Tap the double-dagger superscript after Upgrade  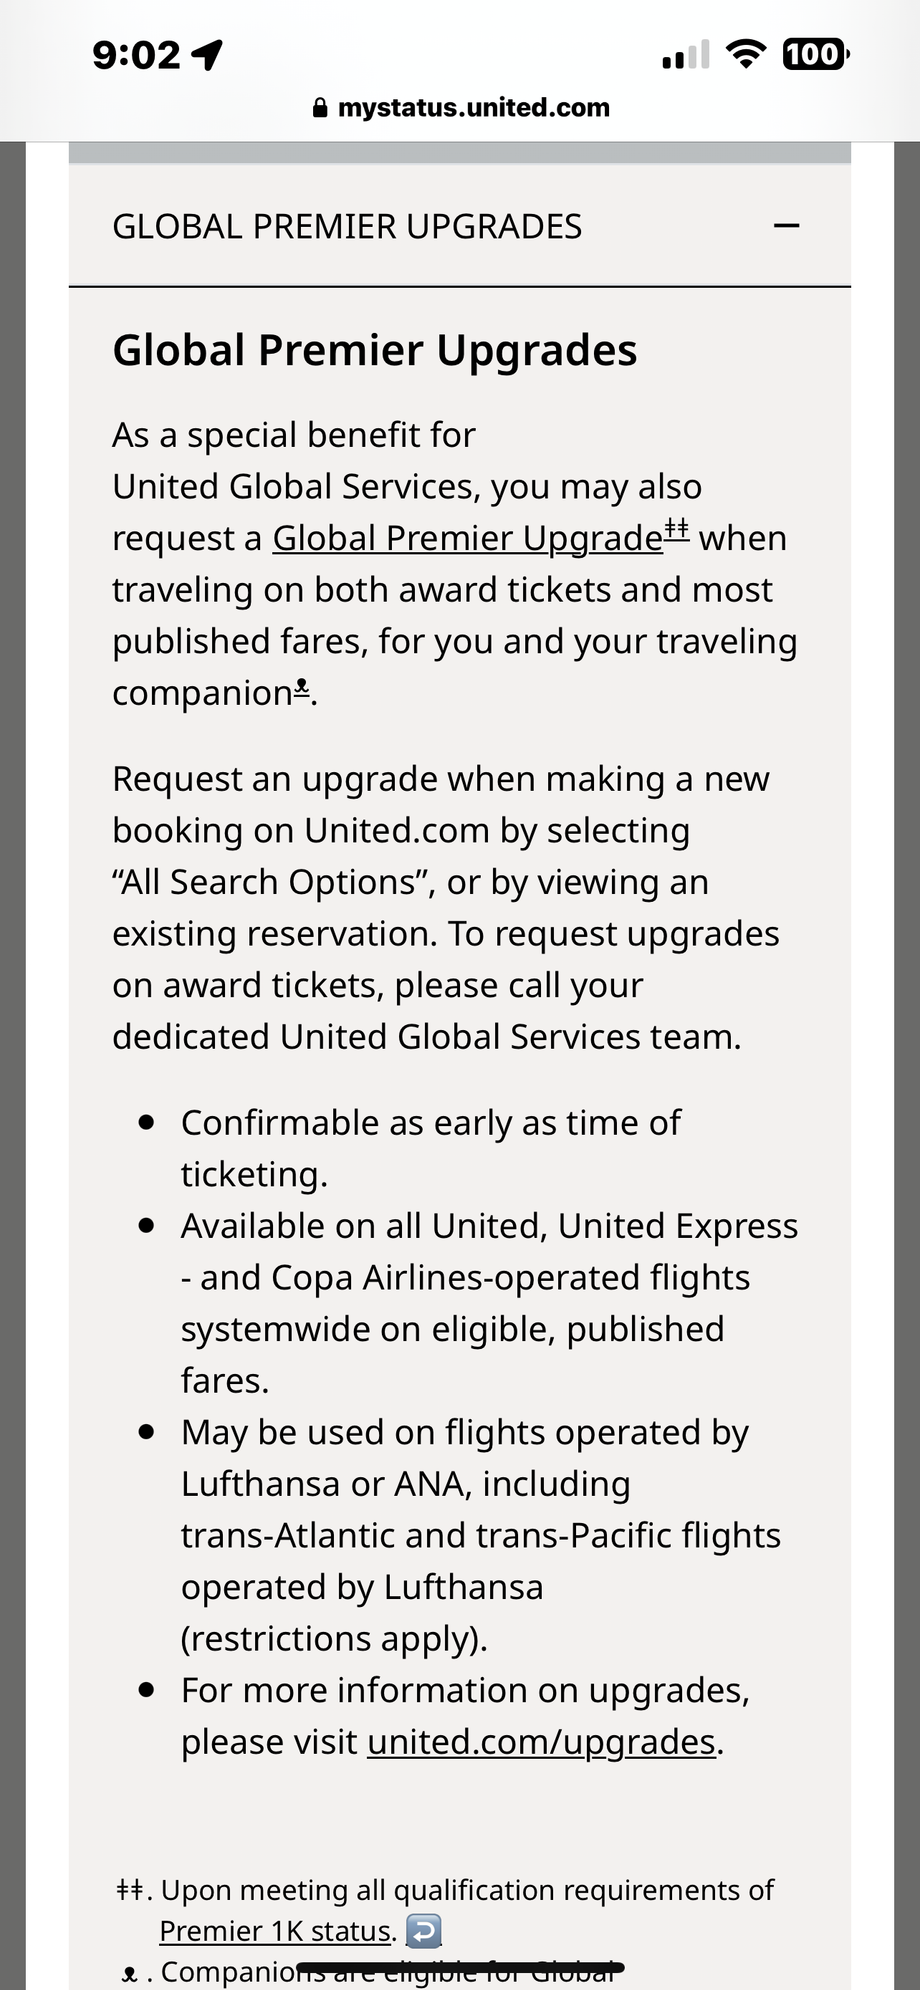(x=677, y=529)
